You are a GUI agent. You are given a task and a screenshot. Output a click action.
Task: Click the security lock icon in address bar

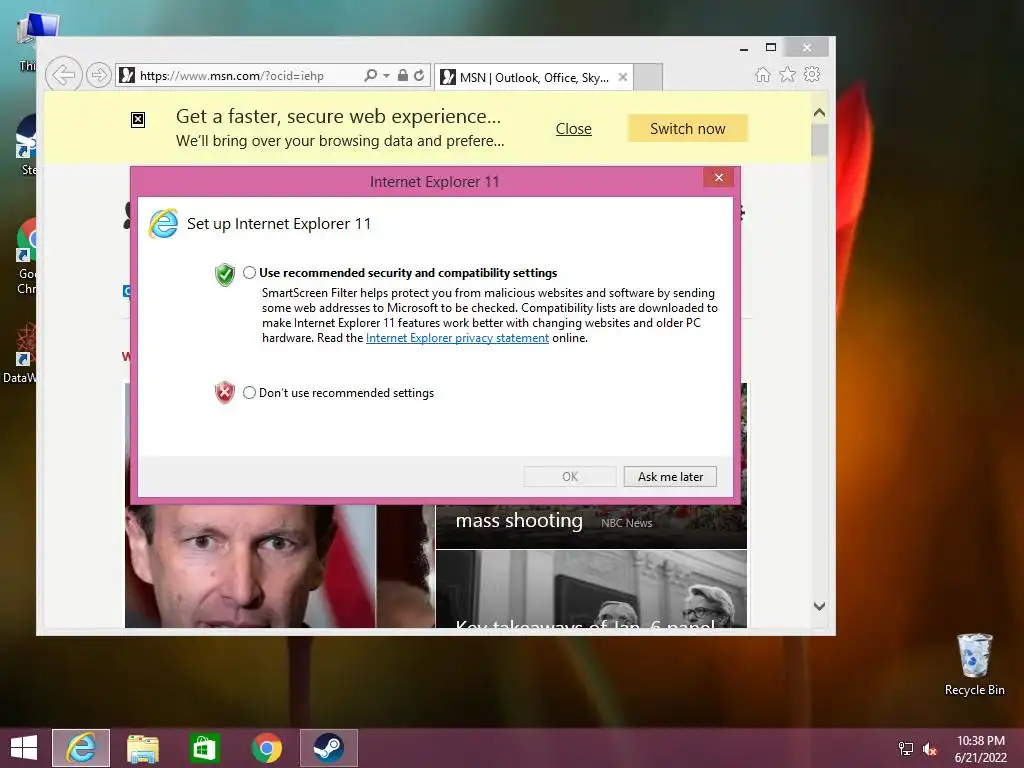(403, 75)
